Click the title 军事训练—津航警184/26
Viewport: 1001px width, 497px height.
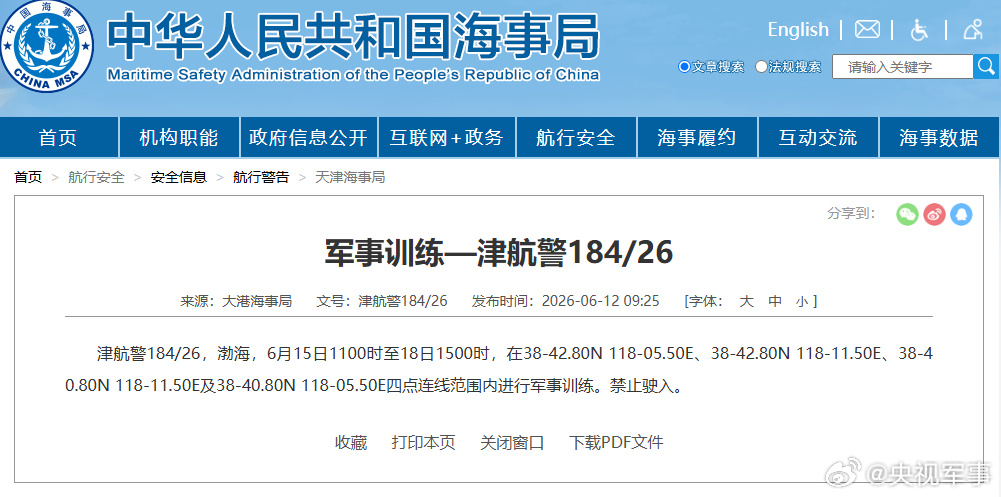click(x=499, y=253)
